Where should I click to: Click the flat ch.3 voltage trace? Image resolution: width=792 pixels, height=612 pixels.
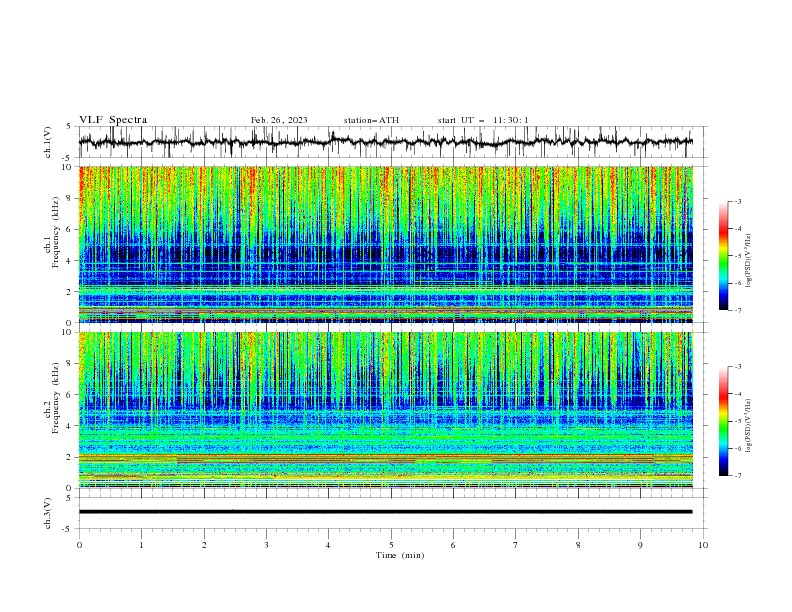point(385,512)
